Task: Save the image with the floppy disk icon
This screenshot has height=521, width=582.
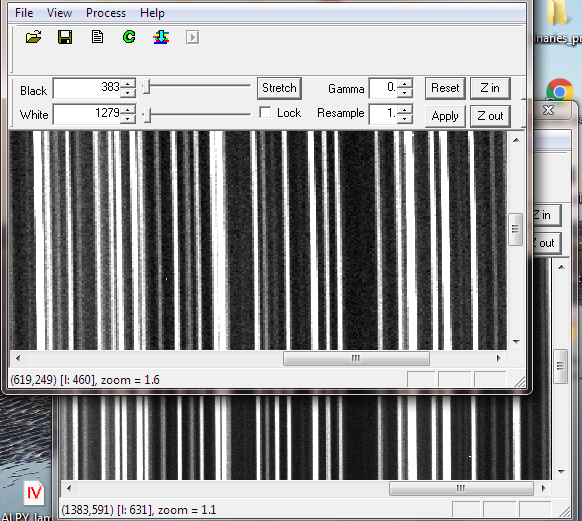Action: (x=65, y=37)
